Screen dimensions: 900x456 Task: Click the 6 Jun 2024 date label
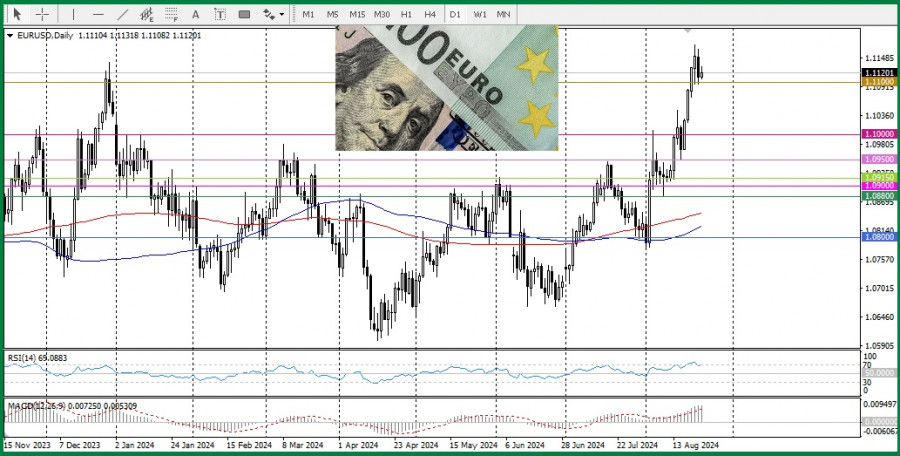tap(525, 445)
